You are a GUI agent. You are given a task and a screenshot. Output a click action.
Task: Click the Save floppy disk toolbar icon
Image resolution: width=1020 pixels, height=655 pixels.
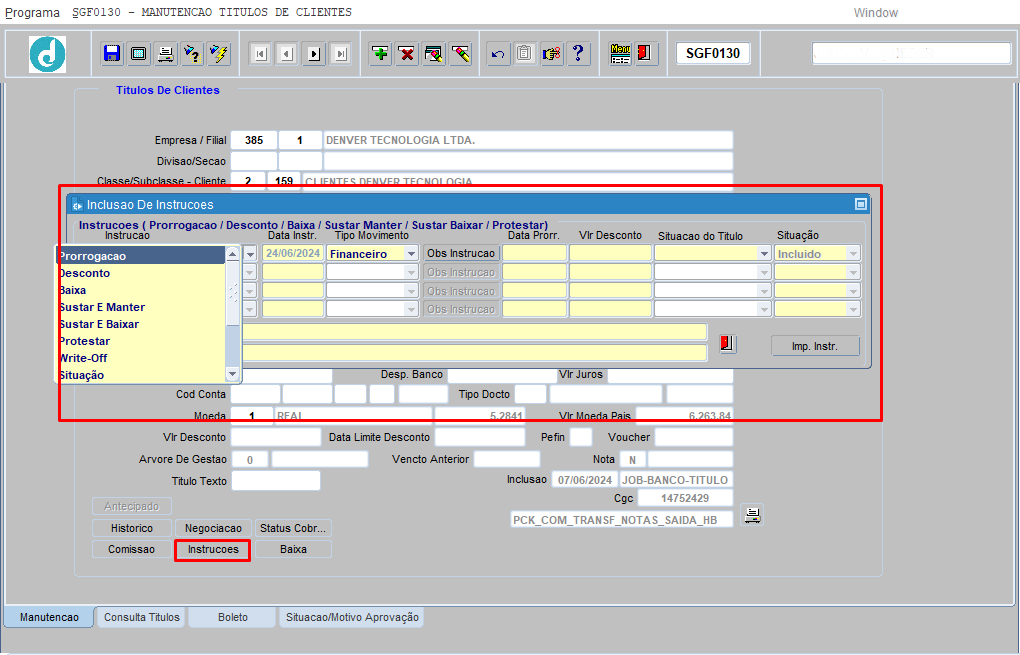(111, 53)
